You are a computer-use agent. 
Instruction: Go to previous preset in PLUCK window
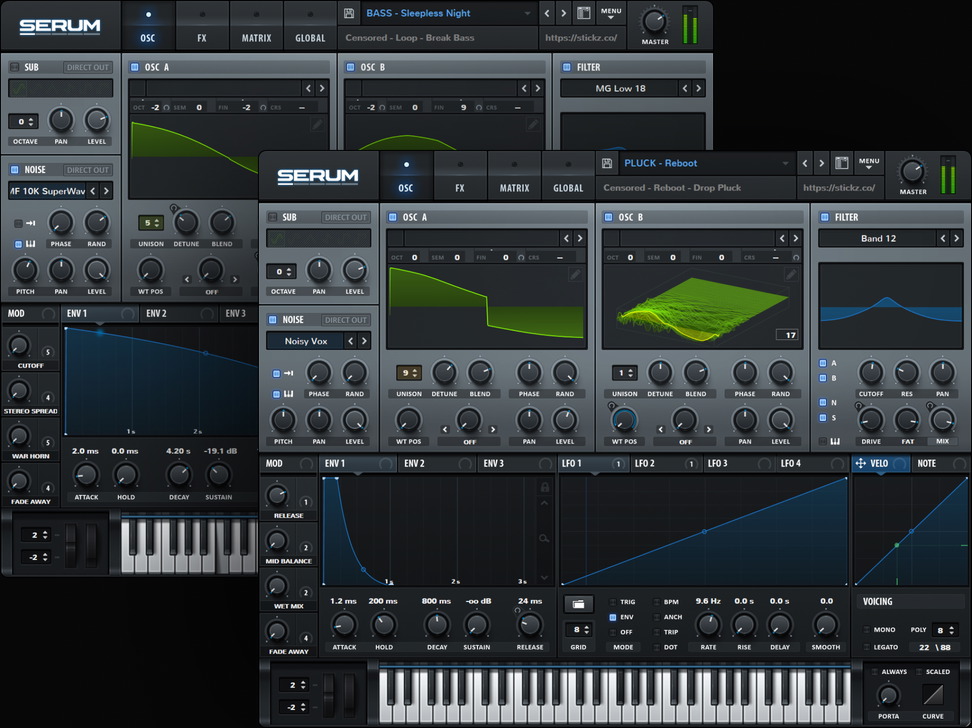(x=805, y=163)
